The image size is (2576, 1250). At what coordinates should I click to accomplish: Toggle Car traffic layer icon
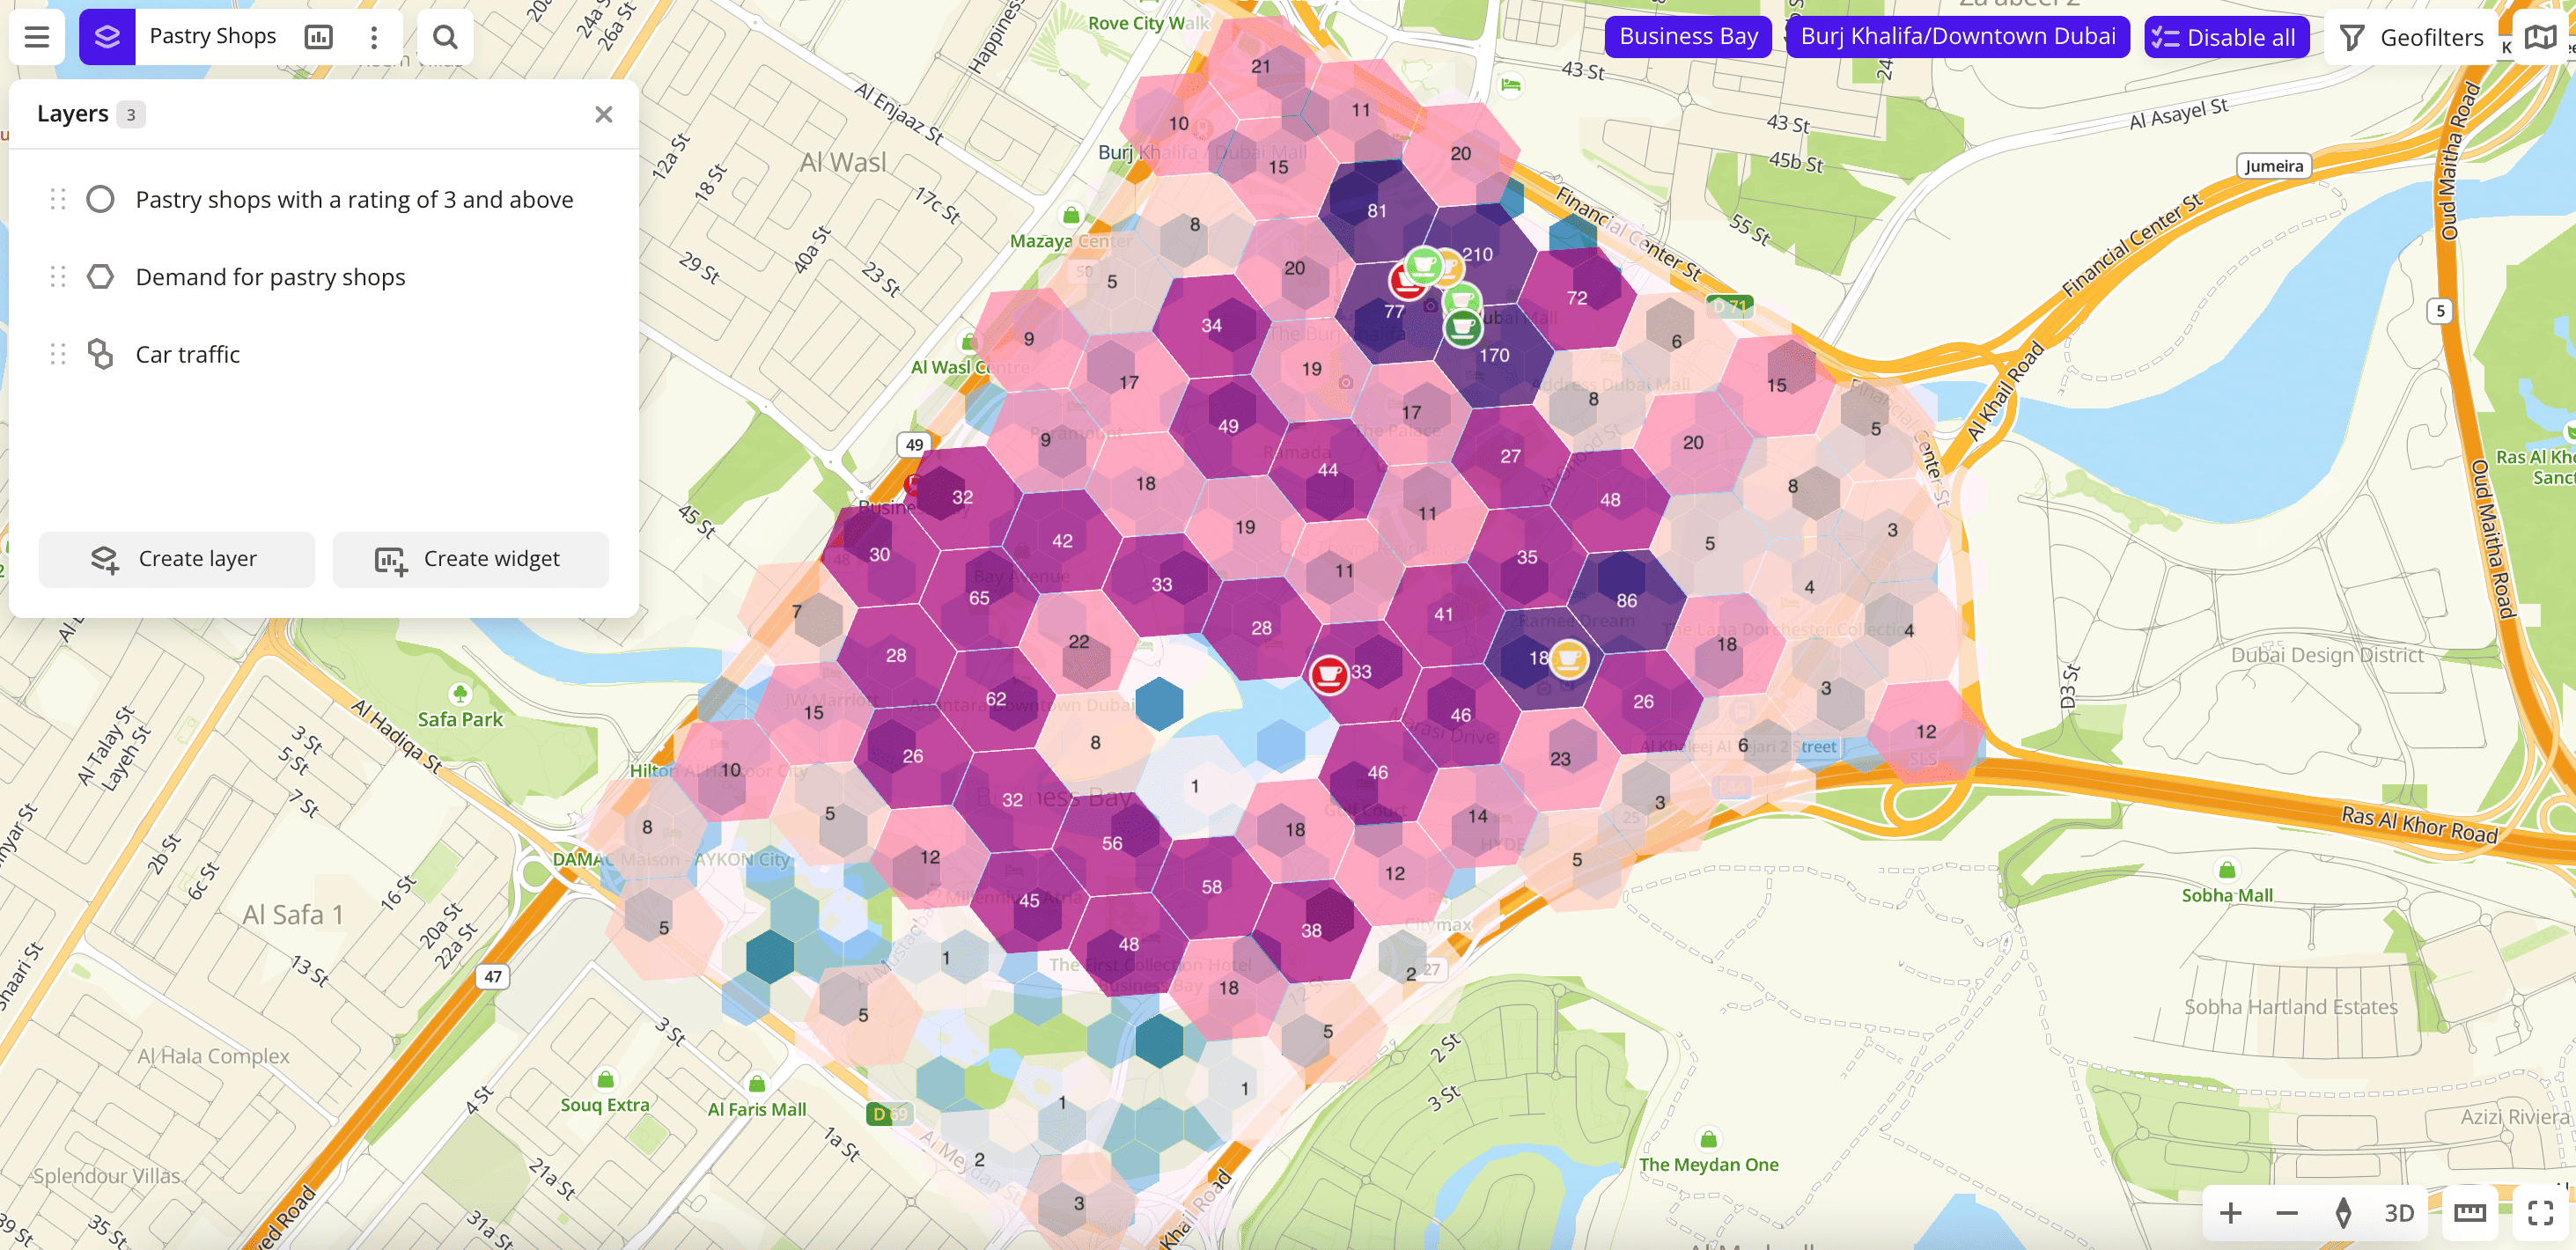(100, 354)
